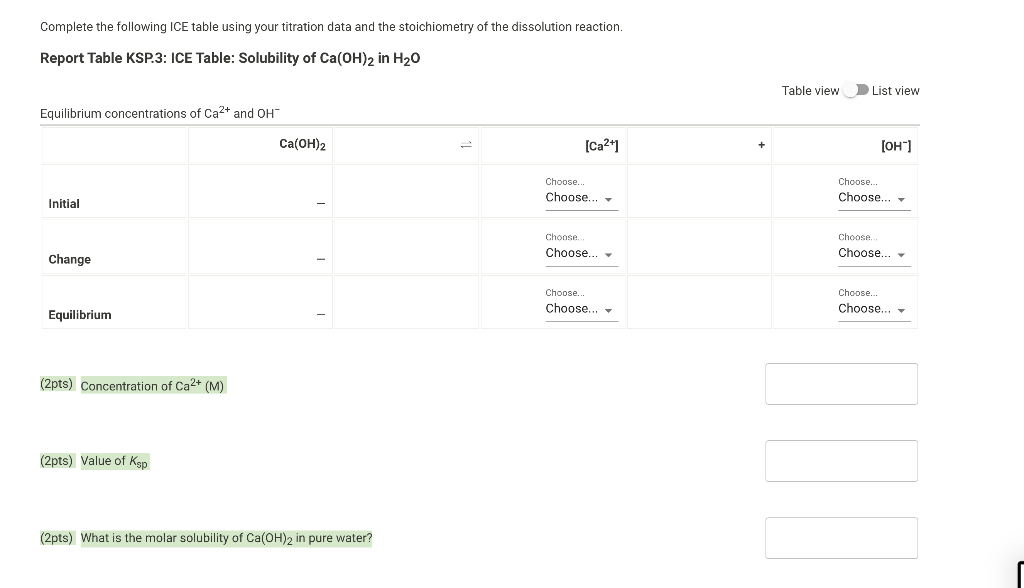Click the molar solubility answer field
The height and width of the screenshot is (588, 1024).
coord(841,538)
